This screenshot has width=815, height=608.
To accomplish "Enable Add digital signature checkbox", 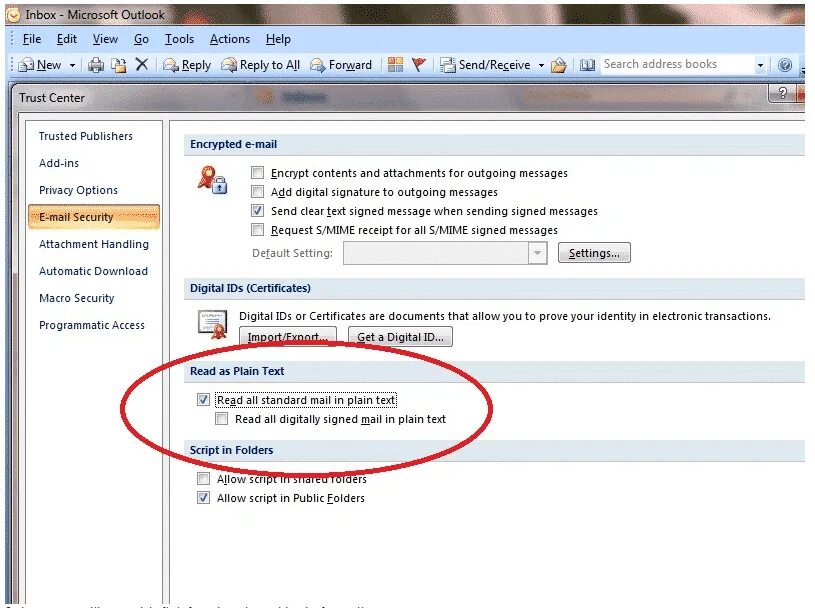I will click(x=257, y=192).
